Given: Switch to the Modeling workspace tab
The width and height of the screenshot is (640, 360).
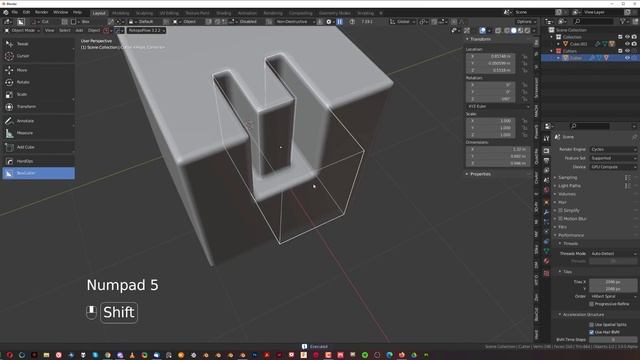Looking at the screenshot, I should (120, 13).
